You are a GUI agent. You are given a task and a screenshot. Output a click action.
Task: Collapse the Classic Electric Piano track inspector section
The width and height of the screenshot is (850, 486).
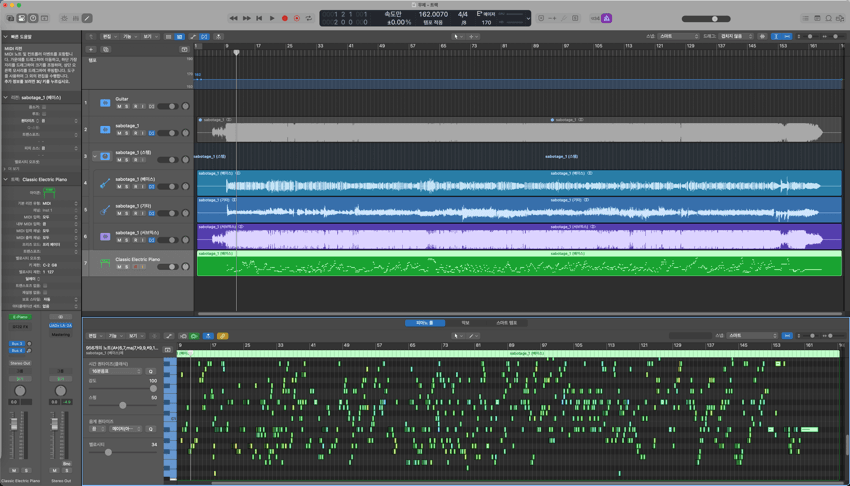[x=4, y=179]
